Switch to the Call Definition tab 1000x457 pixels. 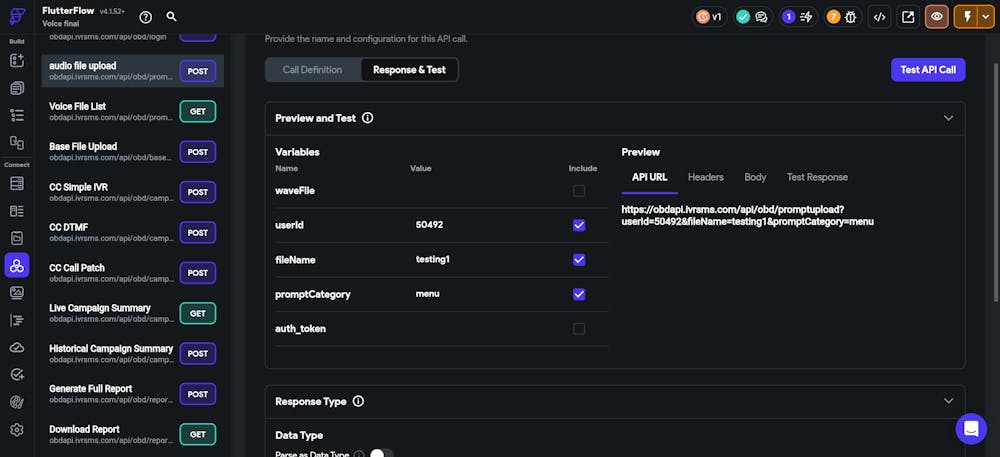coord(312,70)
